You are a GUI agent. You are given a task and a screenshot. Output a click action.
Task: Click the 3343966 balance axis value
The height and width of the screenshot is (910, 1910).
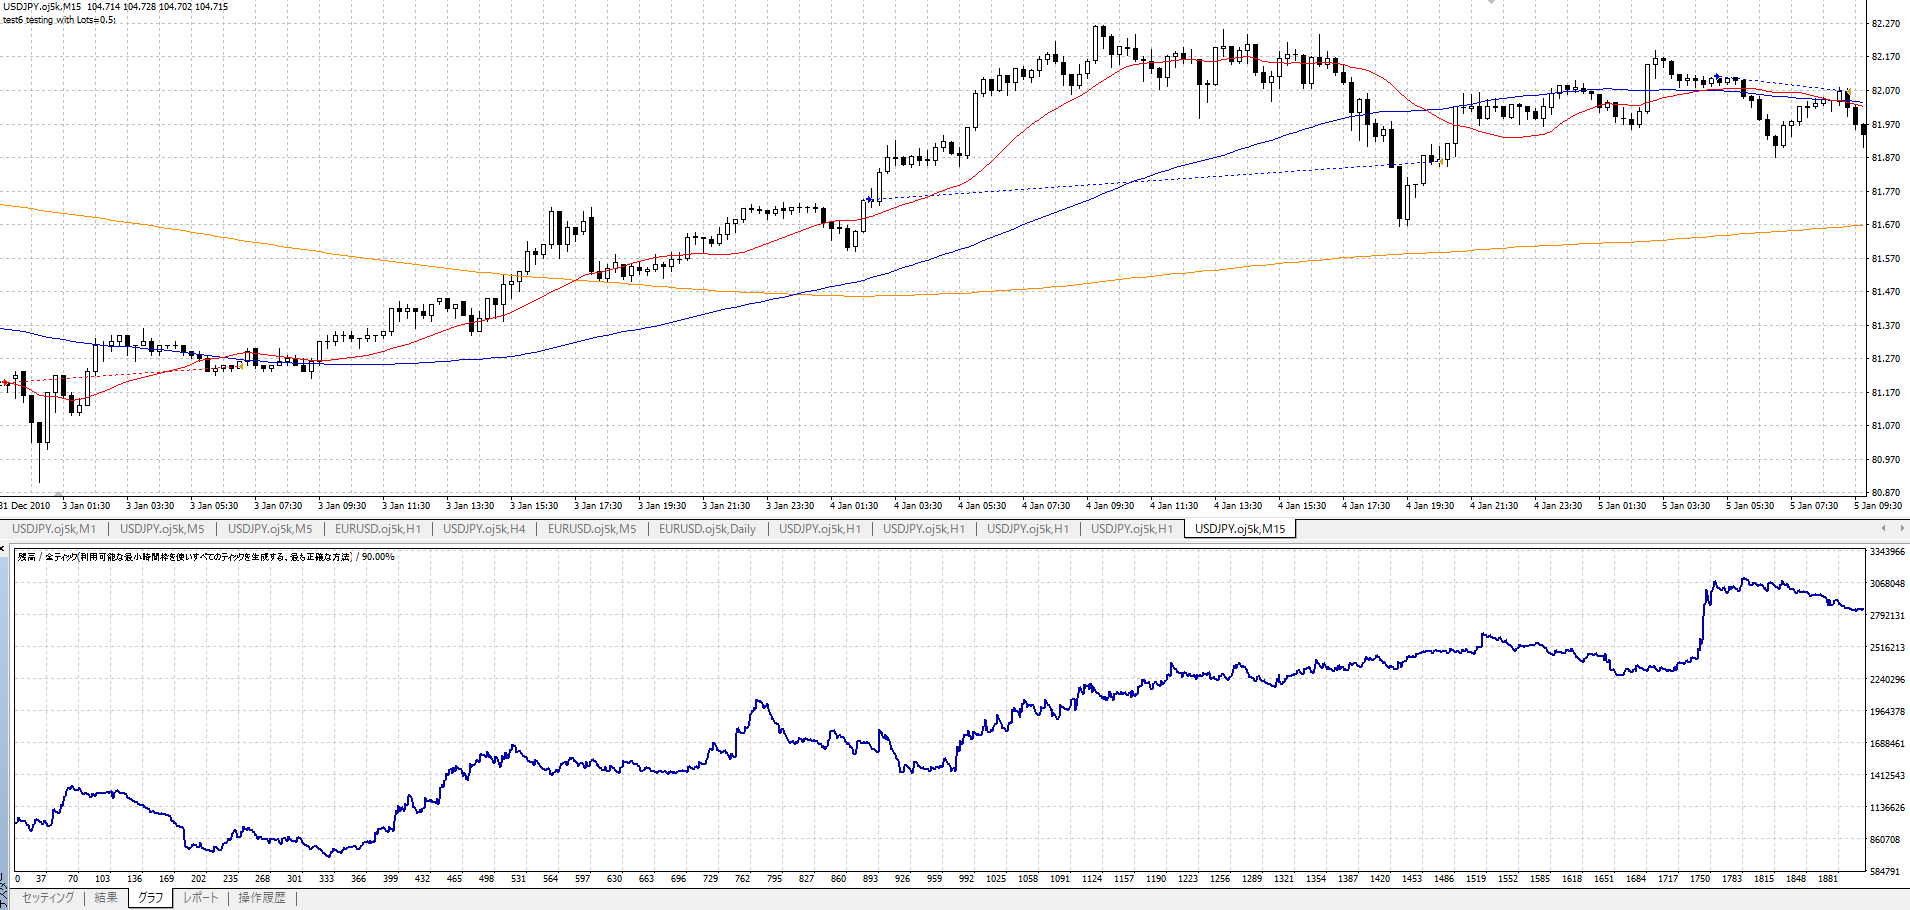1887,552
